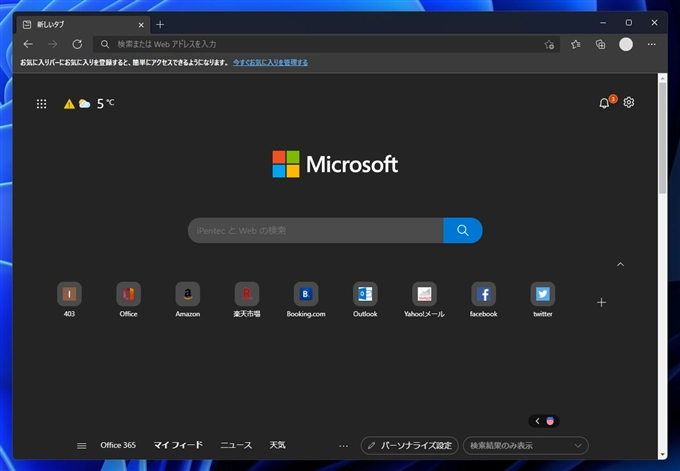680x471 pixels.
Task: Open page settings gear icon
Action: (x=629, y=103)
